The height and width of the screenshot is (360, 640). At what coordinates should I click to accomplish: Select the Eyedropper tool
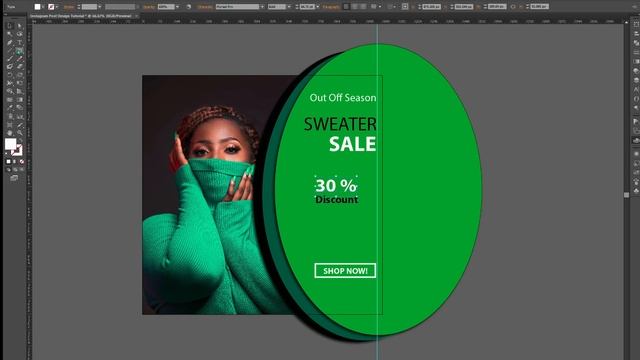pyautogui.click(x=9, y=108)
